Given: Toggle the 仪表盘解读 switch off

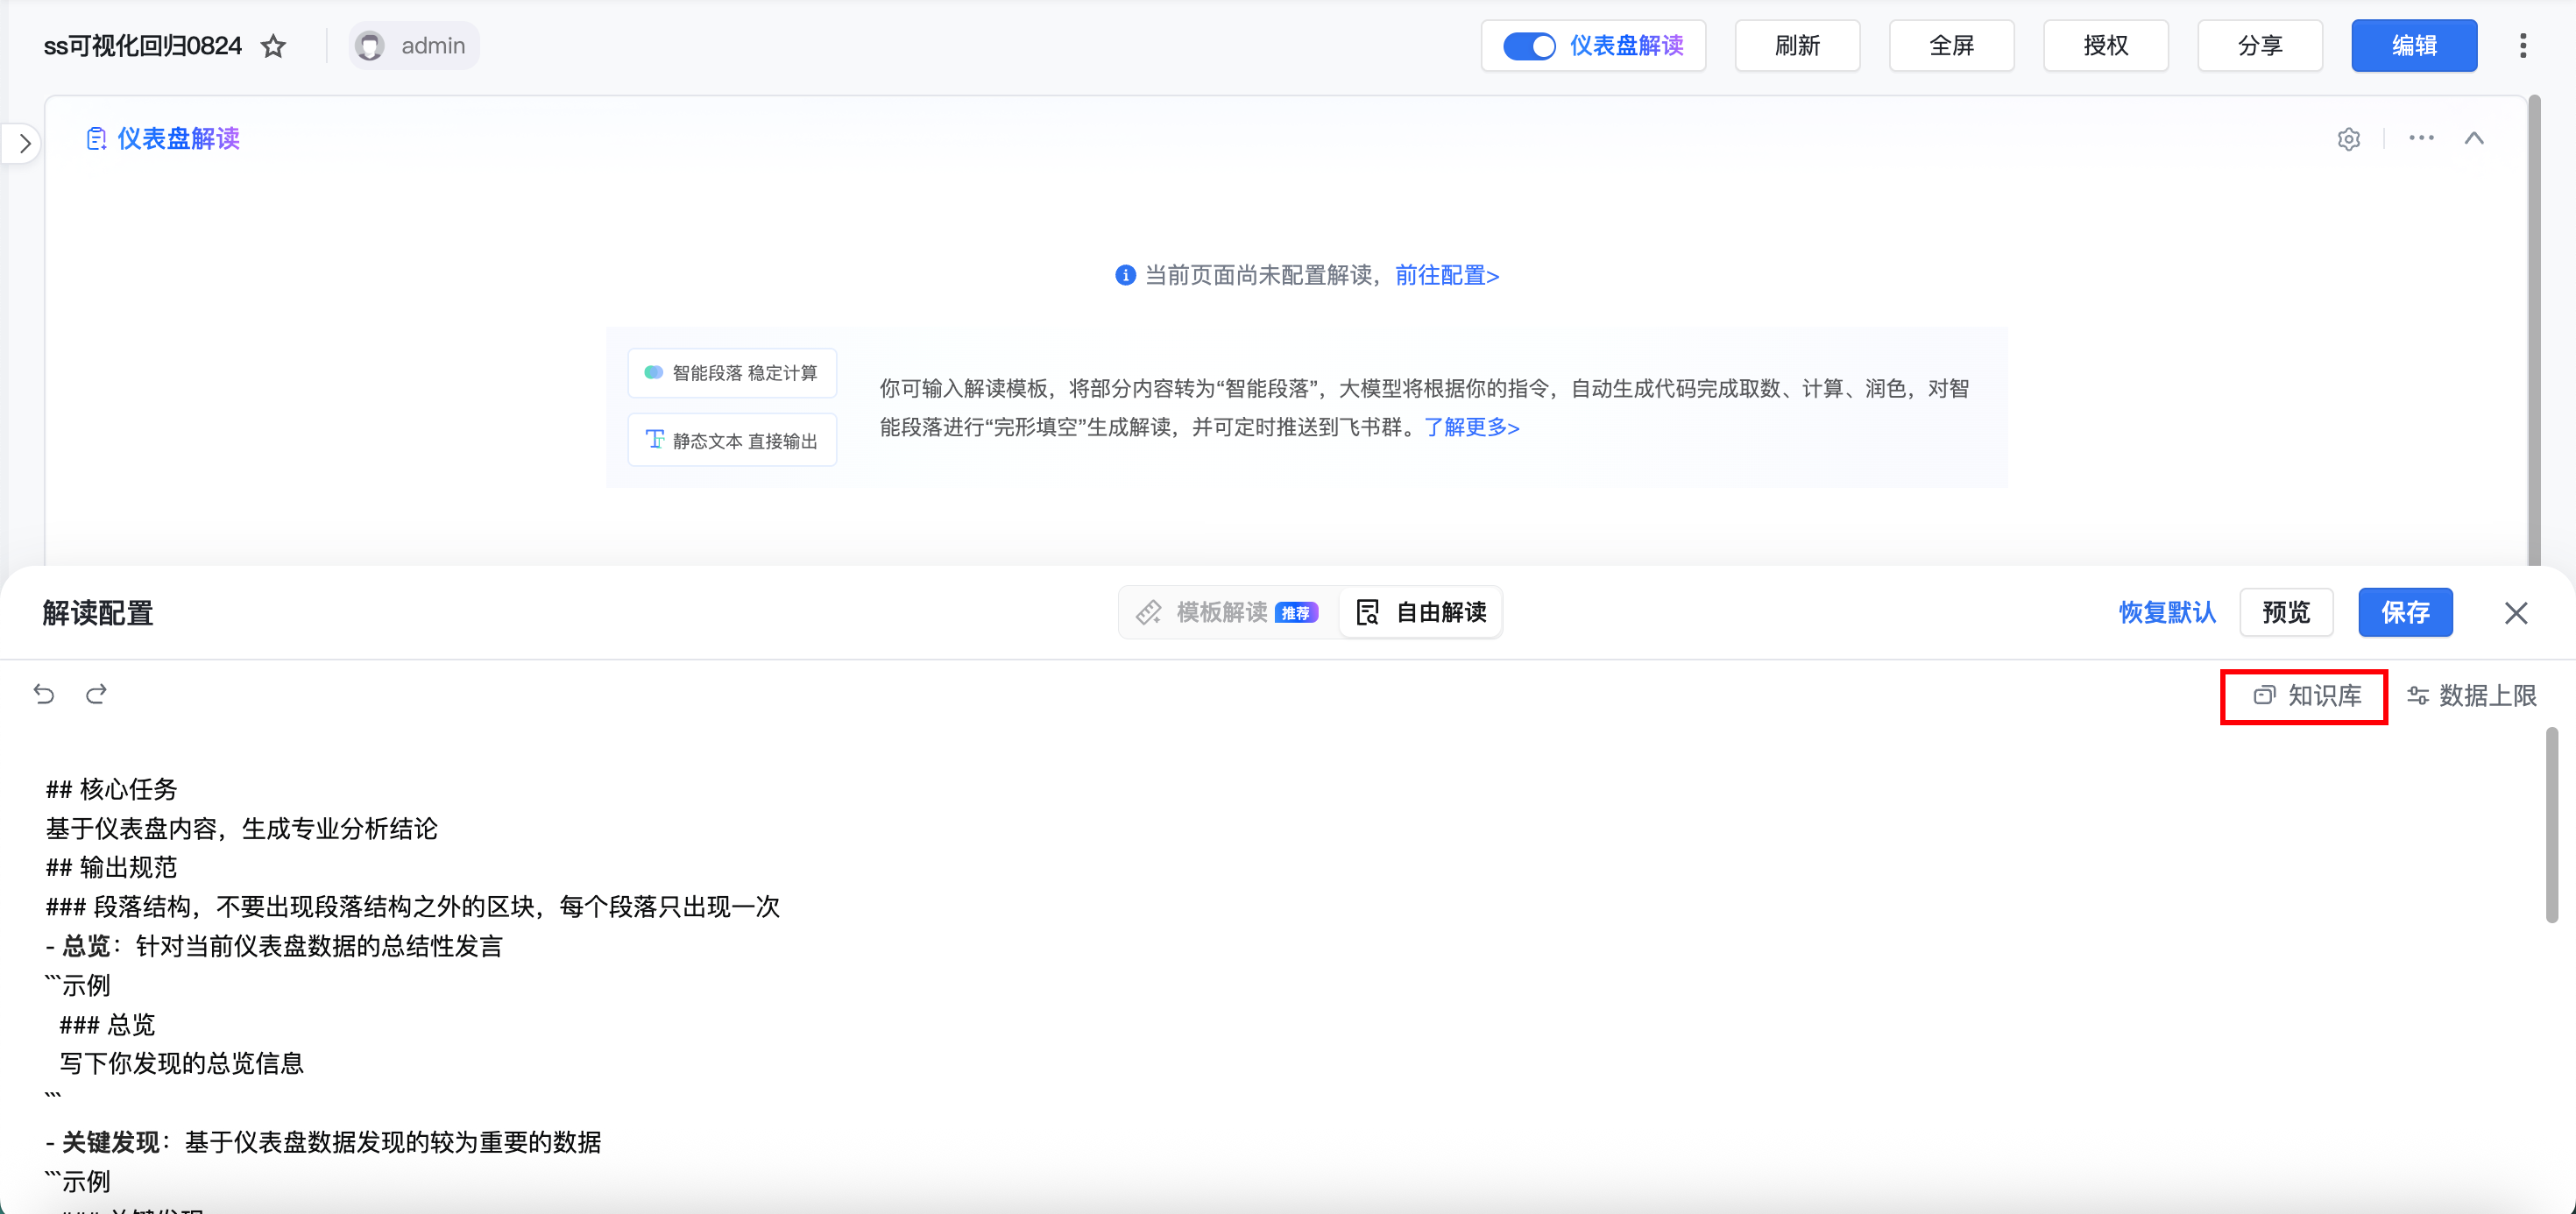Looking at the screenshot, I should (1529, 46).
